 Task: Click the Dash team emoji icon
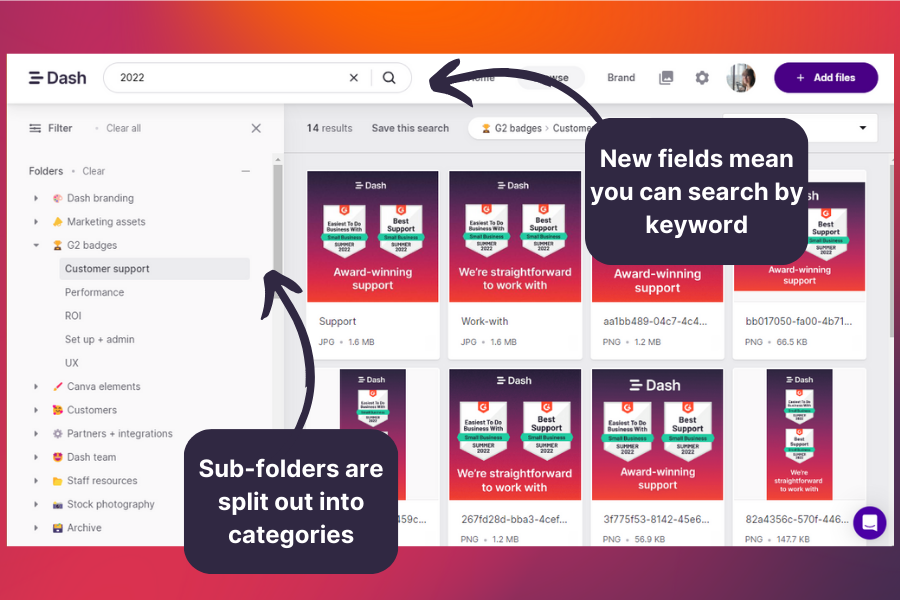pyautogui.click(x=57, y=457)
